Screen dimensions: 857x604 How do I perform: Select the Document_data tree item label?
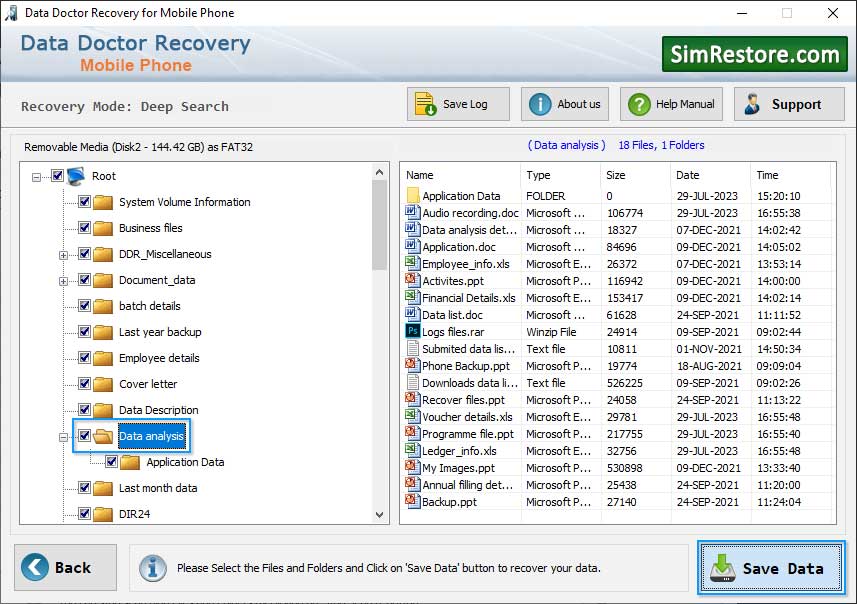(157, 280)
